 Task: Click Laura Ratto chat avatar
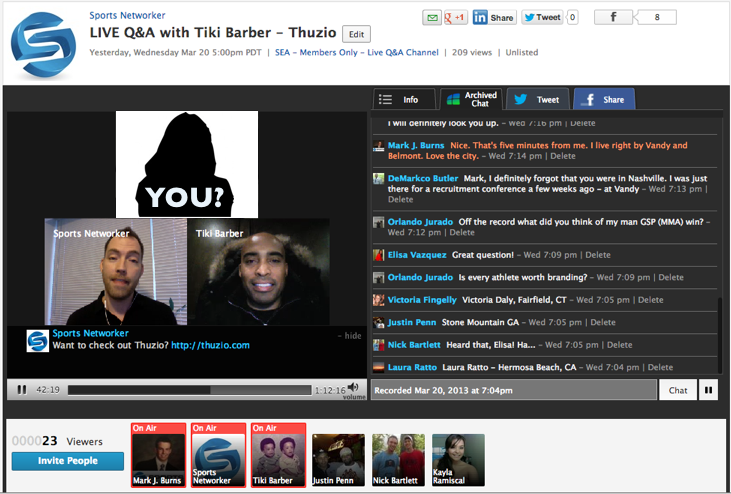pos(379,368)
